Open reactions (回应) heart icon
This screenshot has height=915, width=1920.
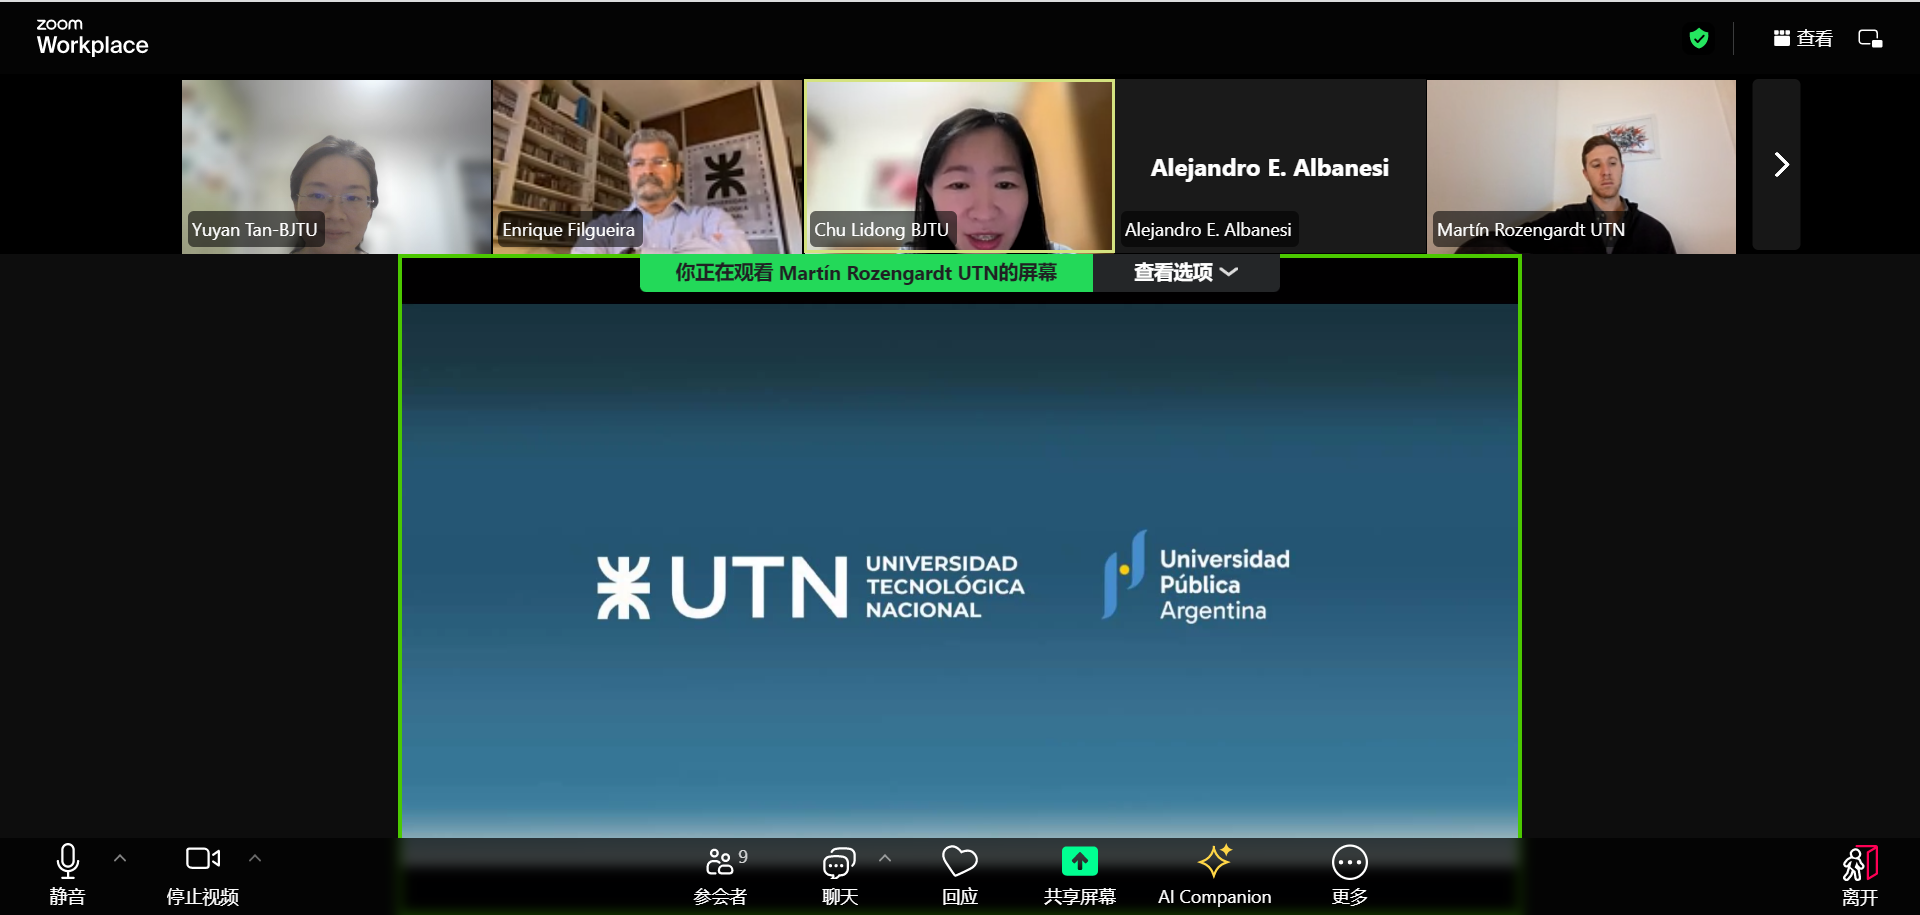(x=960, y=875)
